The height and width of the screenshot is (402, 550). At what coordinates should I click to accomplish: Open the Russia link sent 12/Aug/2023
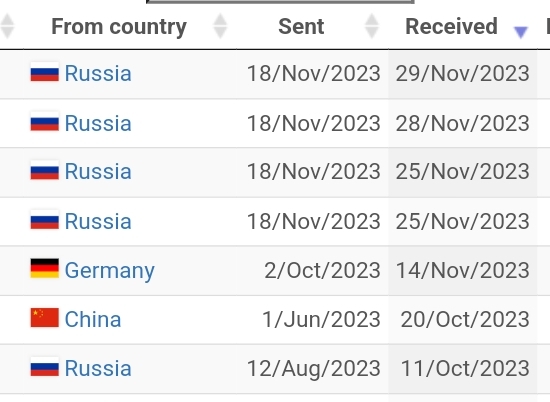98,368
